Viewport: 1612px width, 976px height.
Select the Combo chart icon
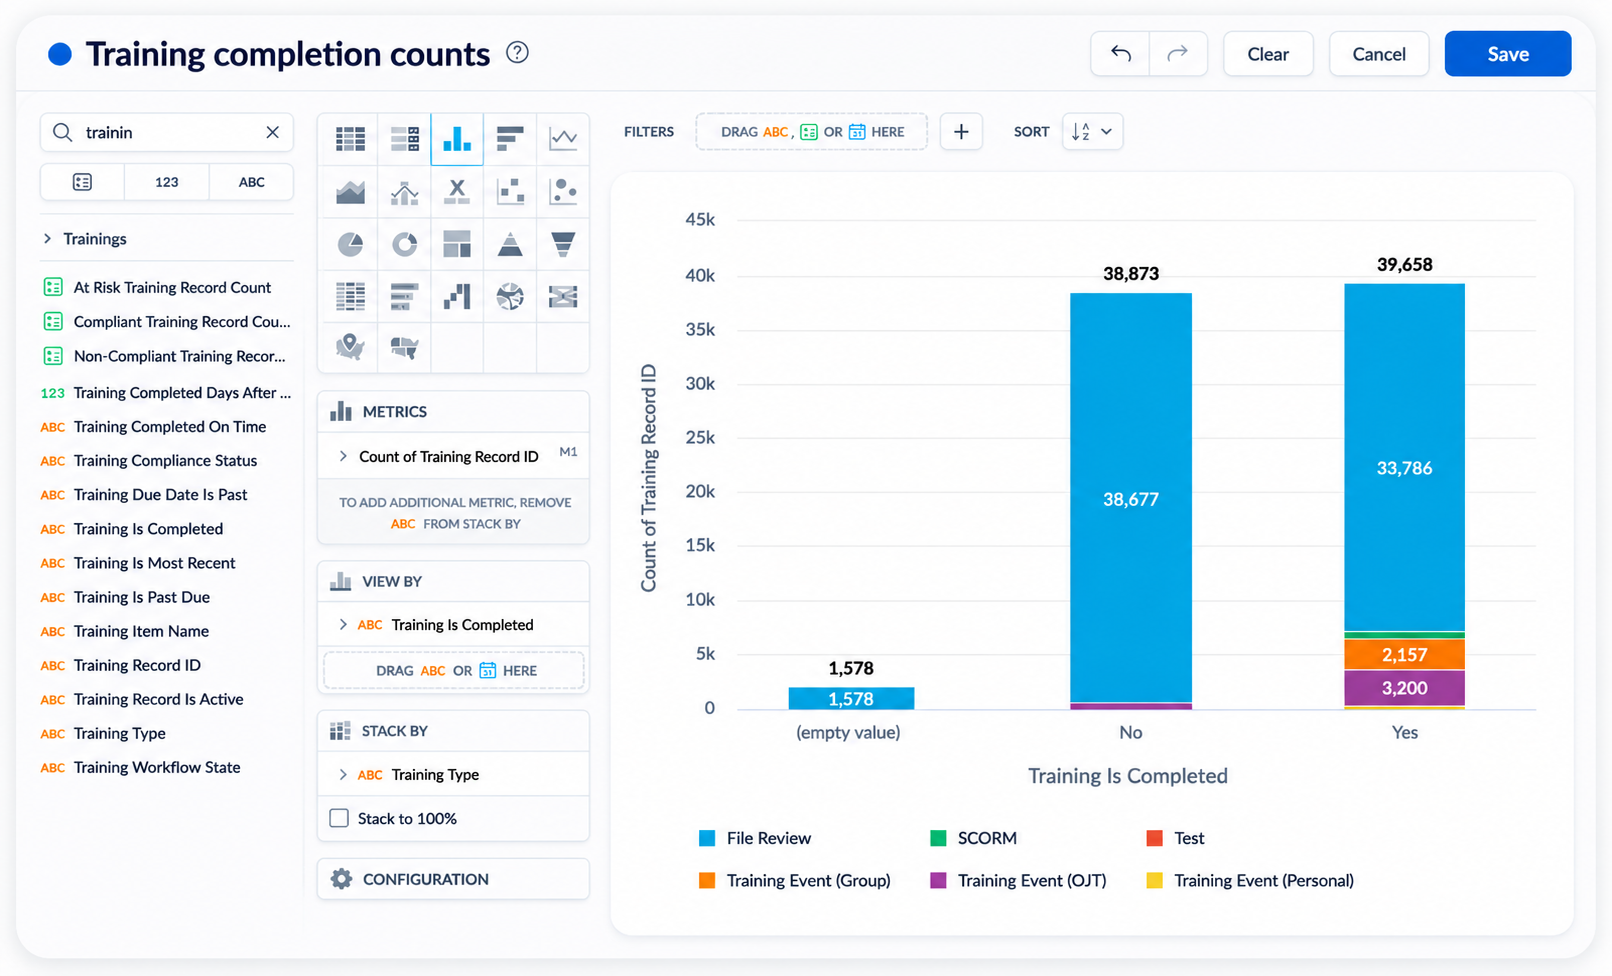pyautogui.click(x=404, y=191)
